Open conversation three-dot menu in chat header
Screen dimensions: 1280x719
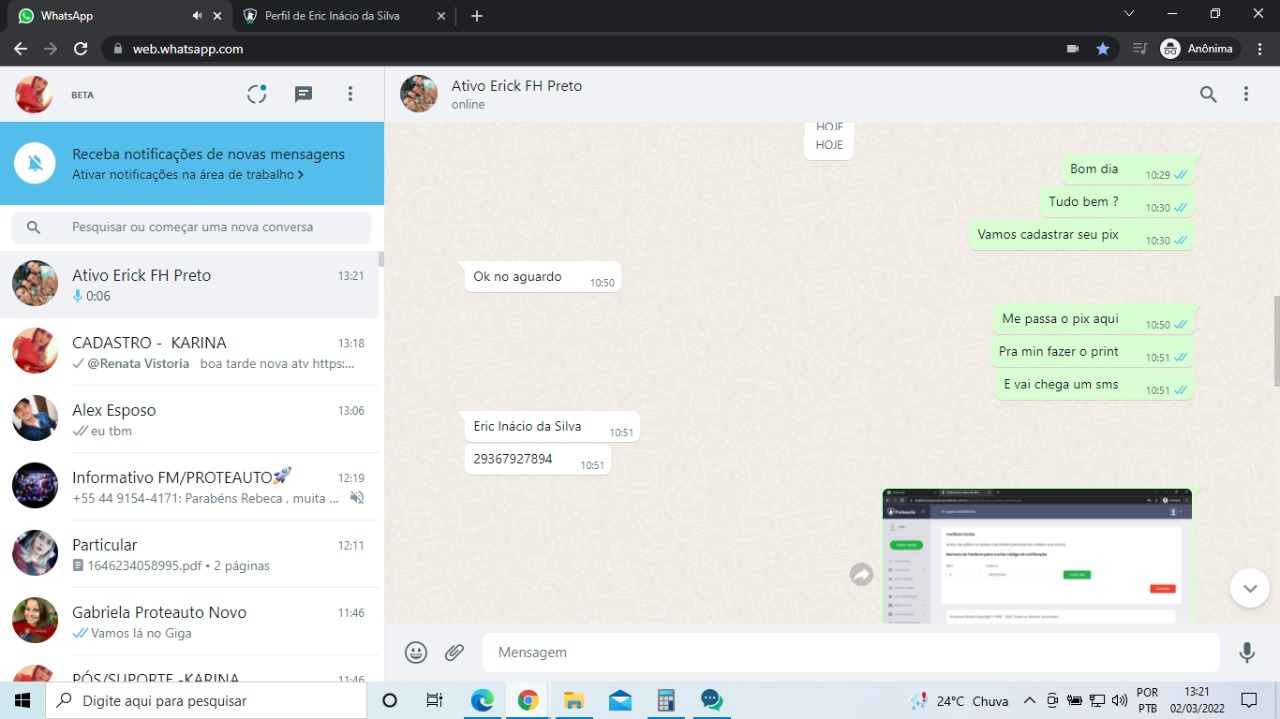[x=1246, y=94]
